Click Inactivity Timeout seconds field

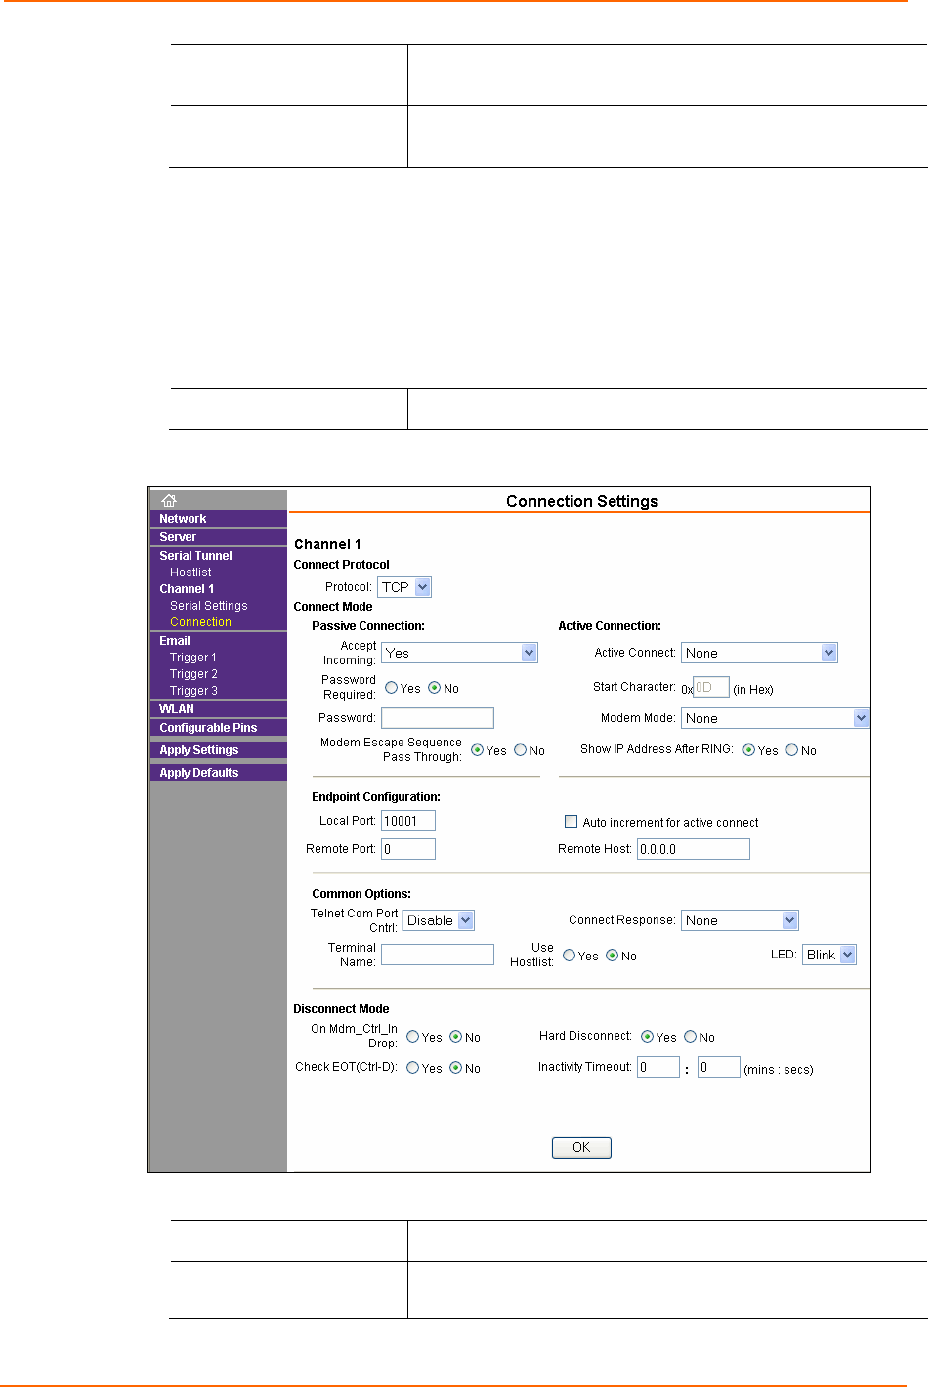(x=718, y=1067)
